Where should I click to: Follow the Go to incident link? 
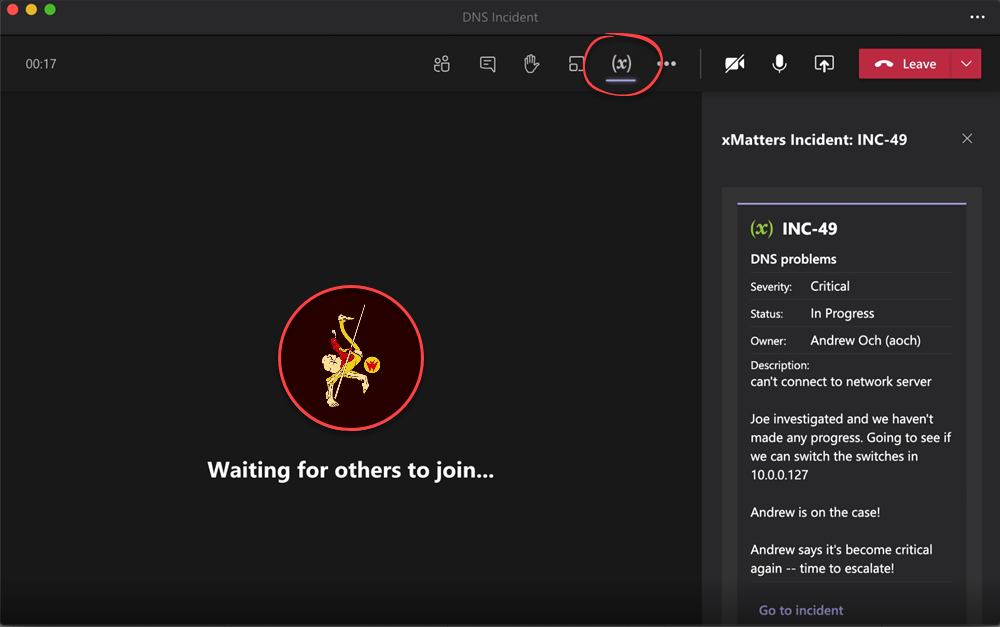tap(801, 610)
